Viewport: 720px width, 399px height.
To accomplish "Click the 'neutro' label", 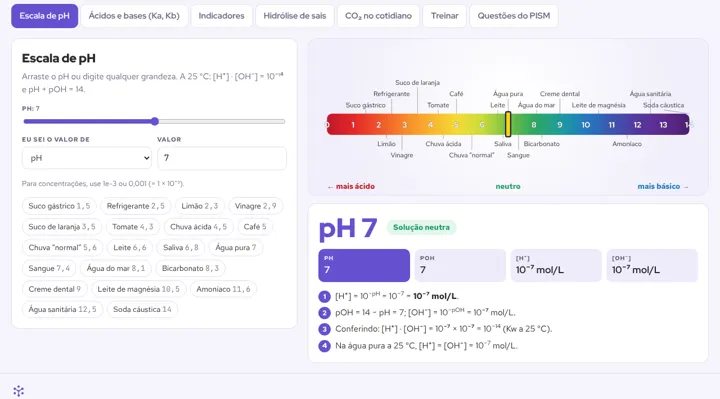I will tap(508, 186).
